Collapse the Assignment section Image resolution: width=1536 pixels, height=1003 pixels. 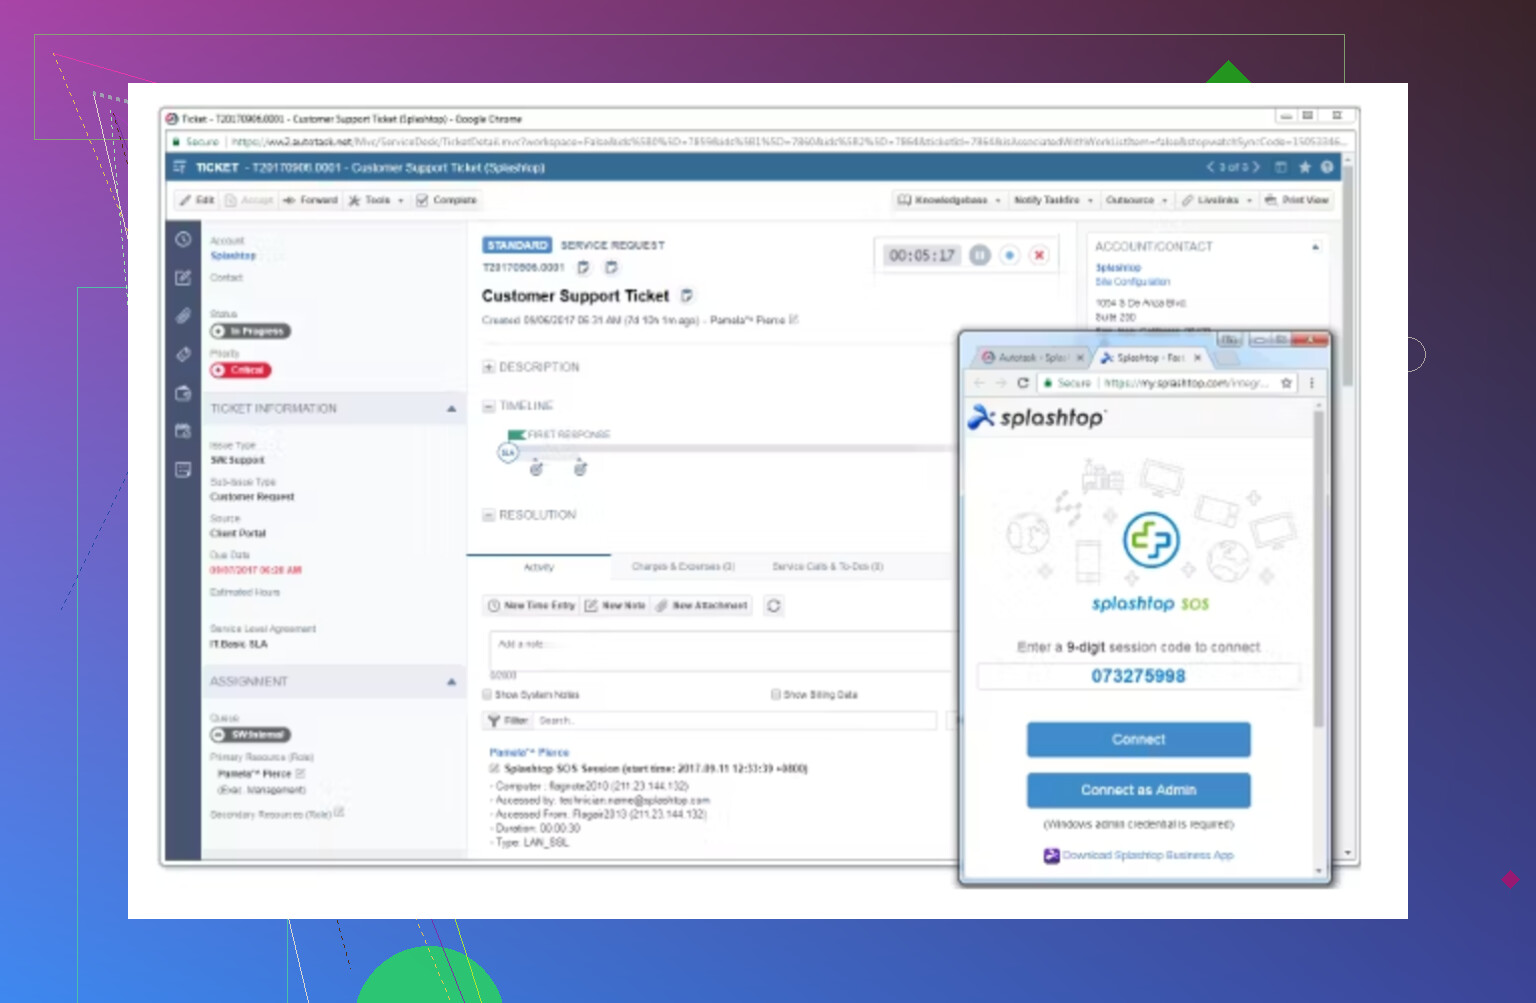(x=451, y=682)
